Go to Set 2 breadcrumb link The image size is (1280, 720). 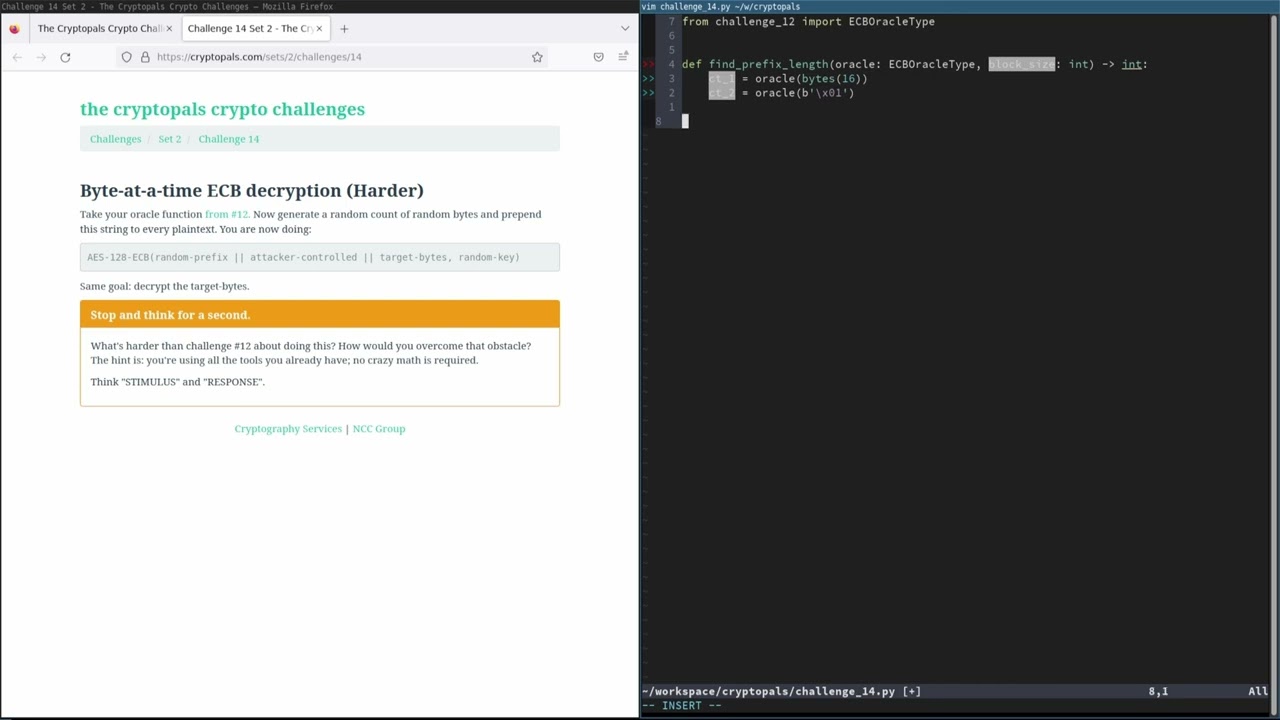(x=170, y=139)
